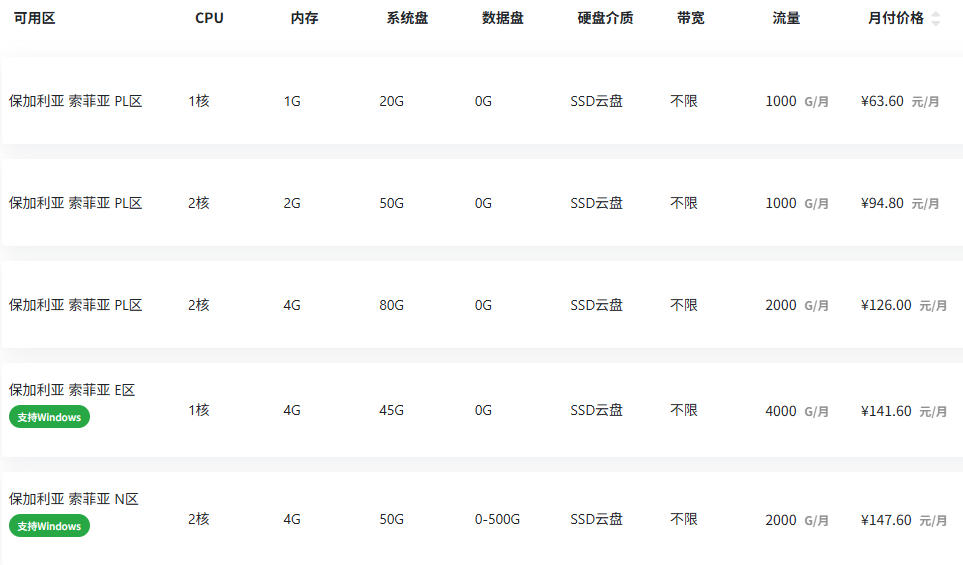The image size is (963, 565).
Task: Click the 月付价格 column header
Action: coord(895,18)
